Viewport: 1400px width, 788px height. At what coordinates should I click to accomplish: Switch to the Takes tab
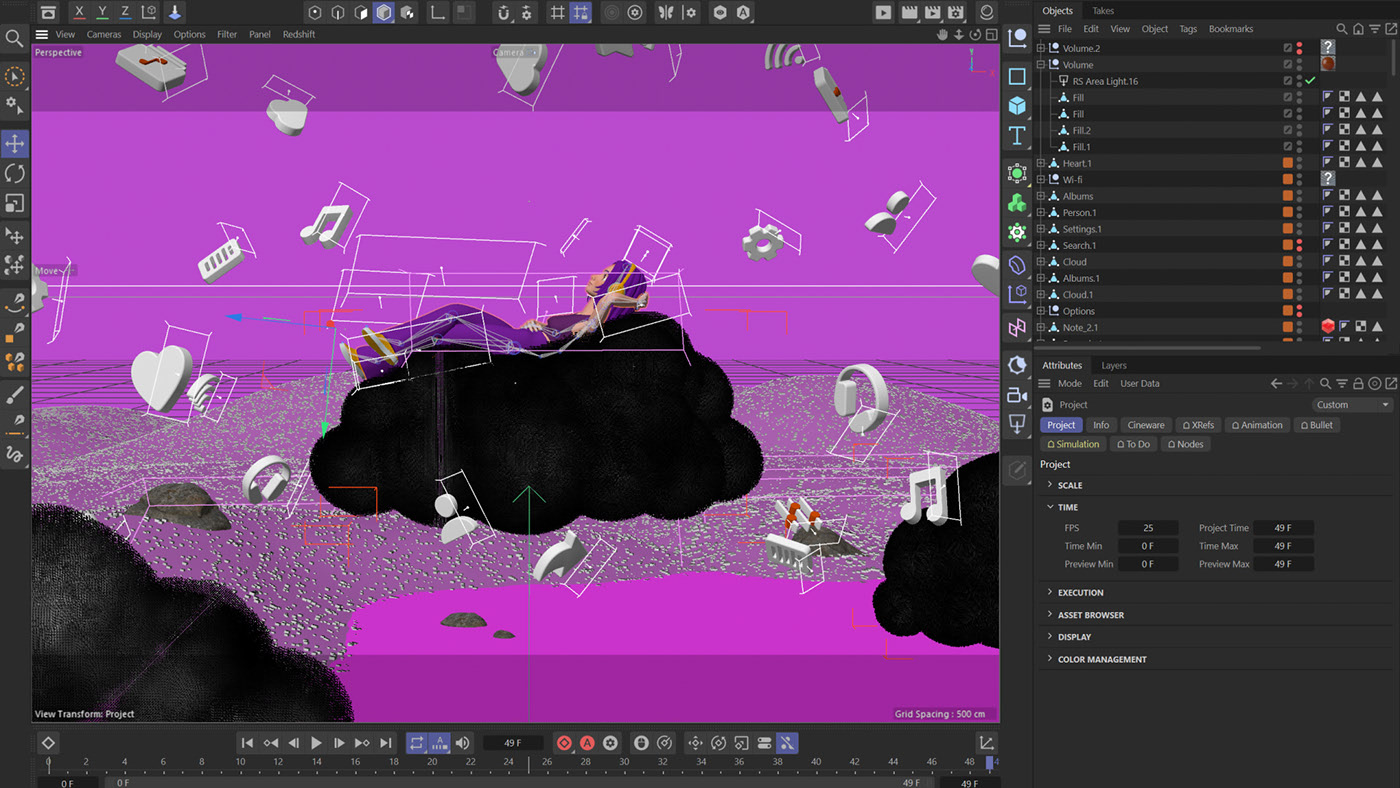(1102, 11)
